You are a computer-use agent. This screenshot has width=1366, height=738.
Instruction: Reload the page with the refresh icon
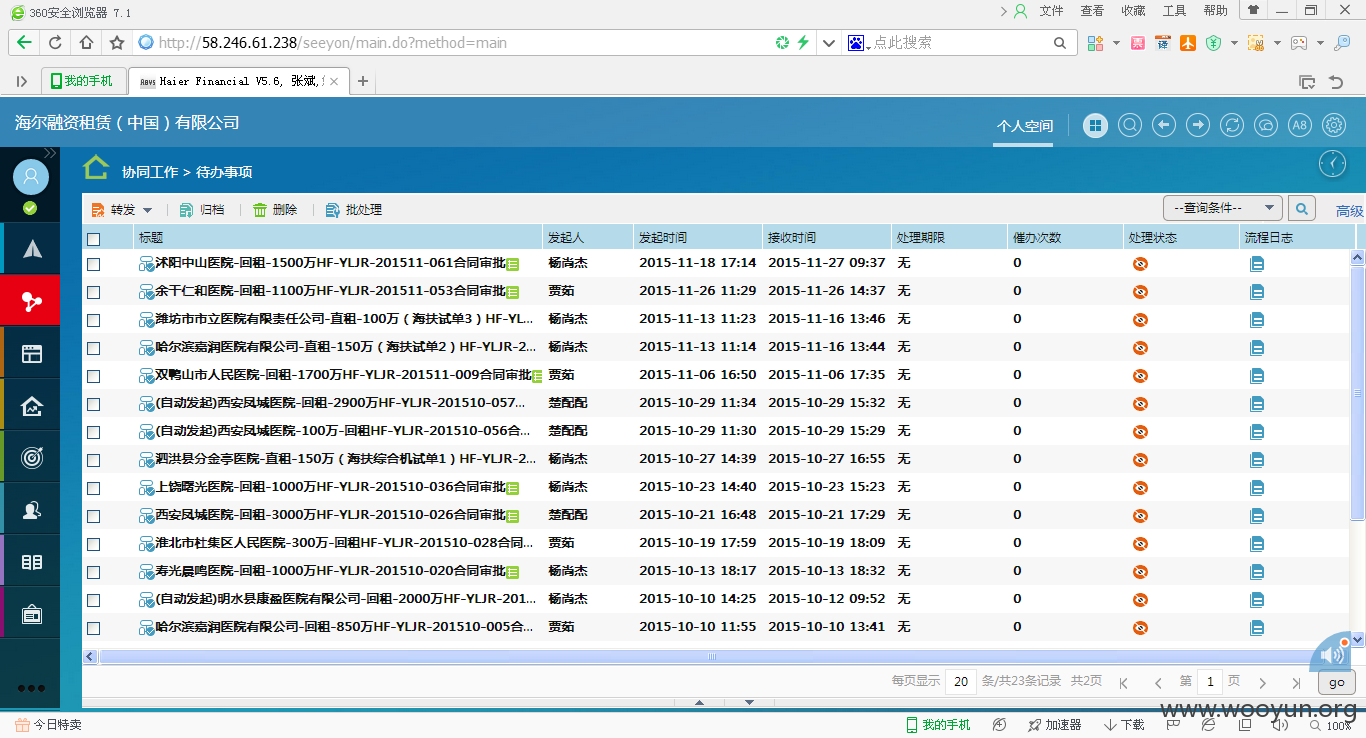pos(55,43)
